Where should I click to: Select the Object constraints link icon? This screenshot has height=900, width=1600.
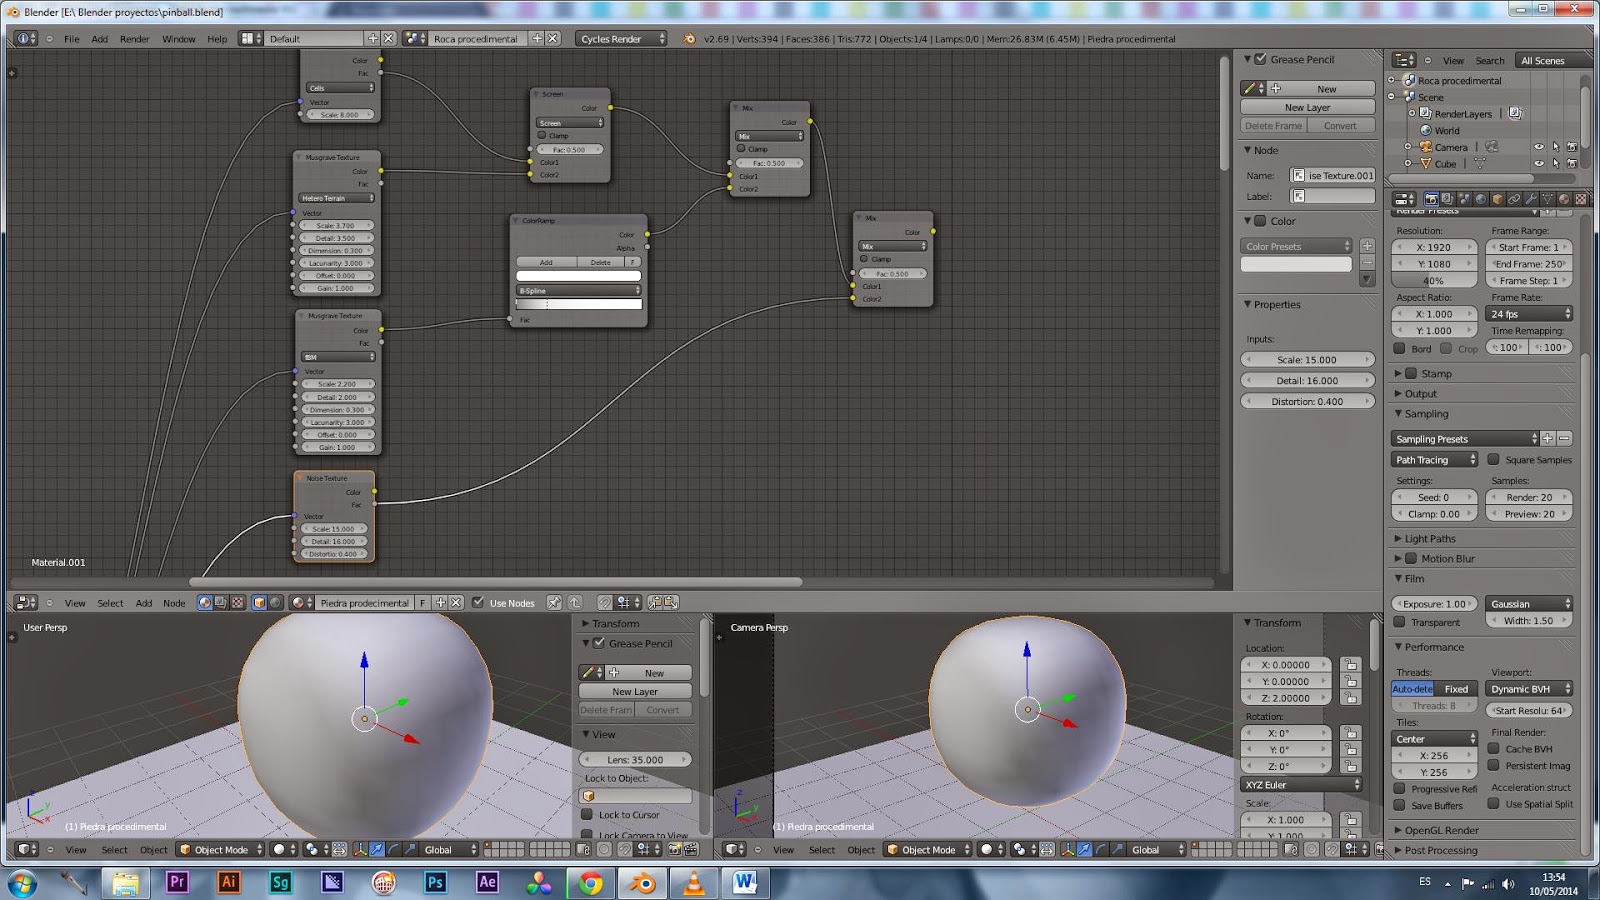pos(1515,200)
